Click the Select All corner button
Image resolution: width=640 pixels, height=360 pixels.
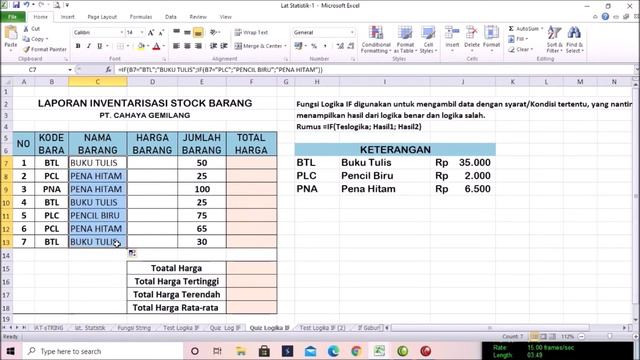click(6, 82)
